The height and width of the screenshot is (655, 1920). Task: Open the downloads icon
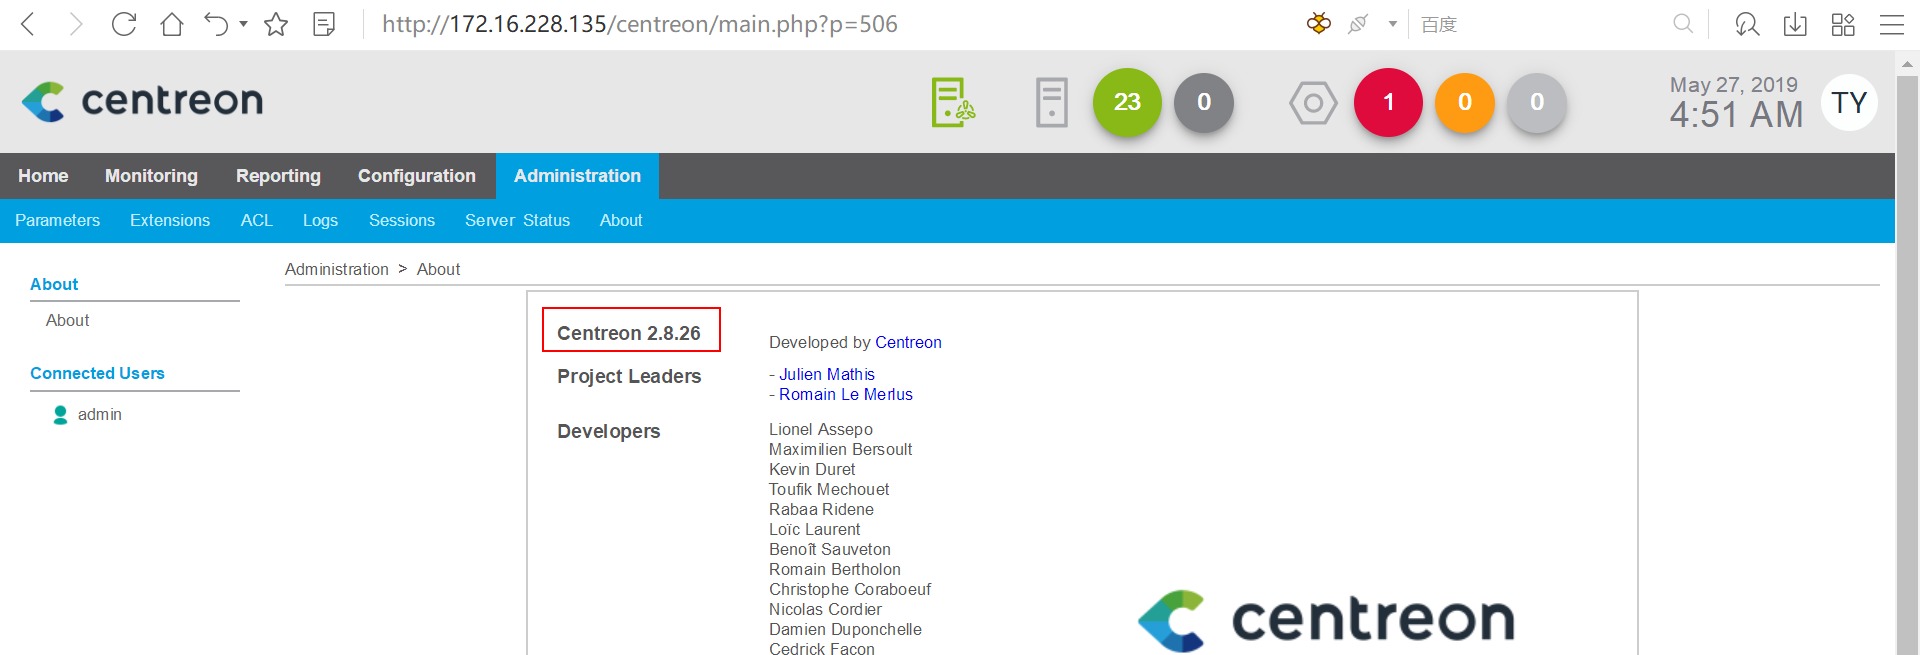[x=1795, y=24]
